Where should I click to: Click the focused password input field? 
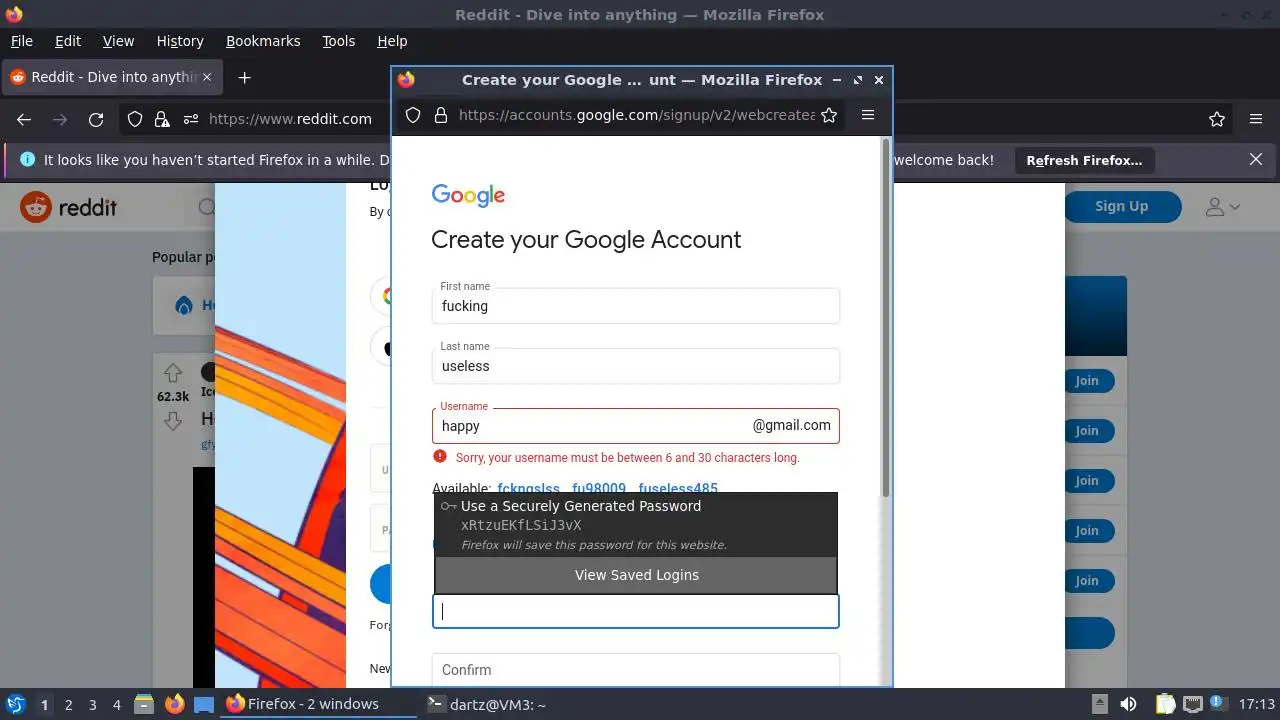point(635,611)
